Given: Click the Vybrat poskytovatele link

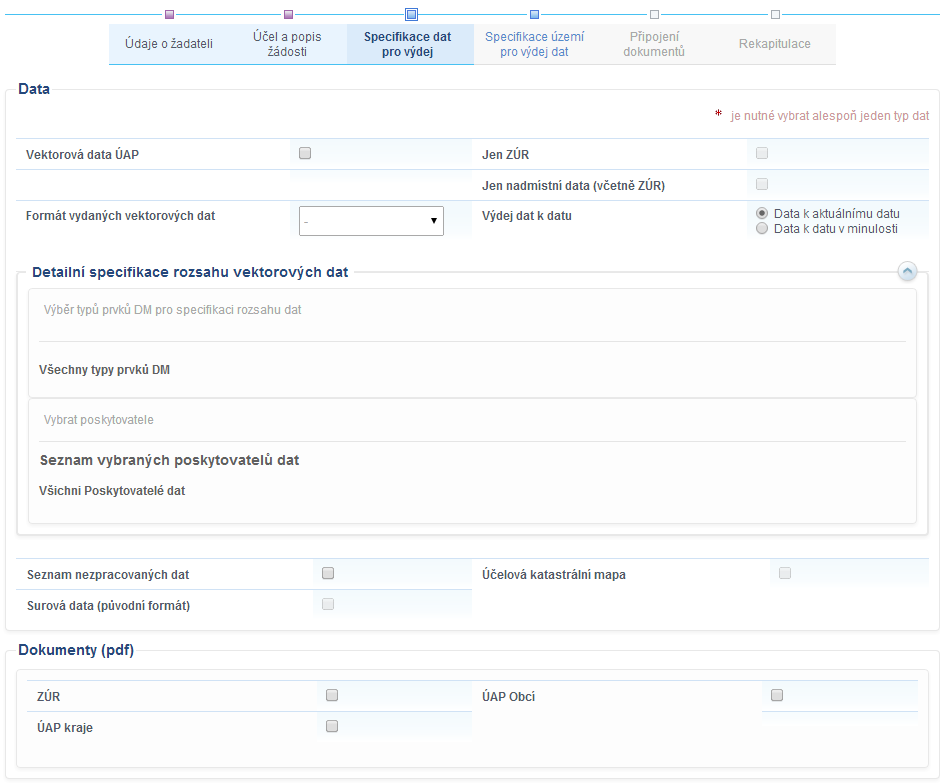Looking at the screenshot, I should (99, 420).
